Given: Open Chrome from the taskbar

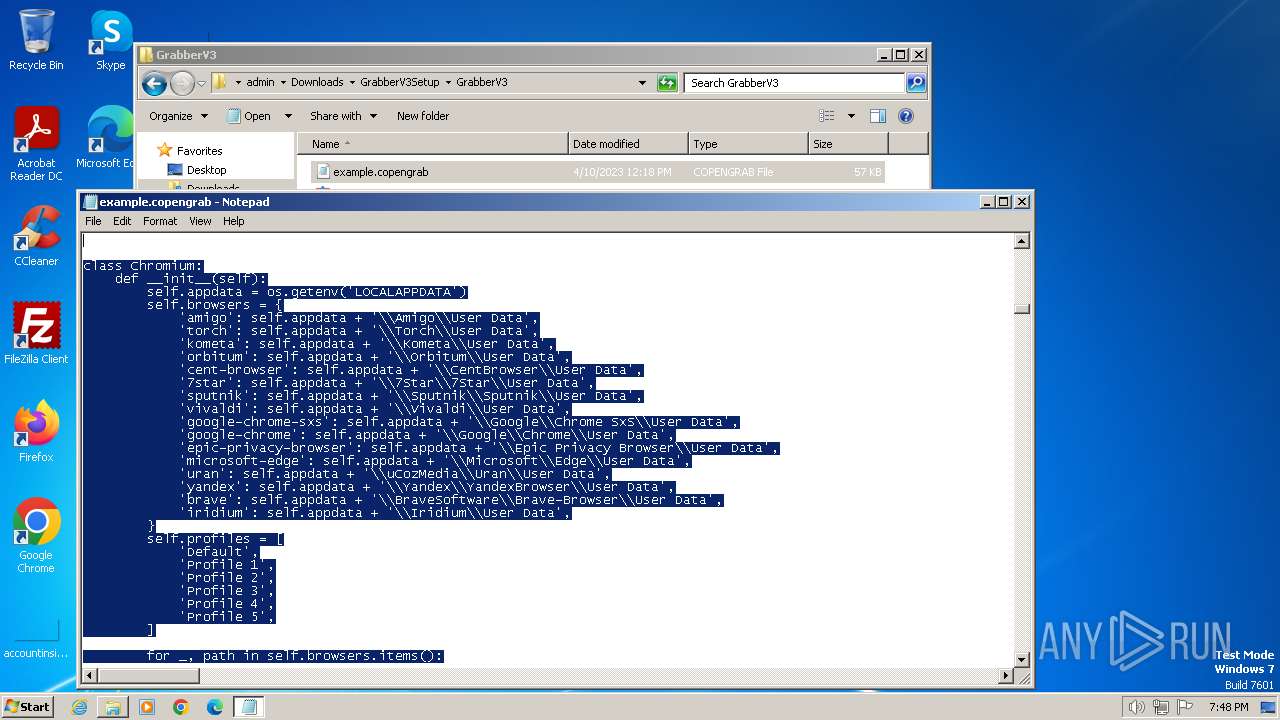Looking at the screenshot, I should (x=181, y=707).
